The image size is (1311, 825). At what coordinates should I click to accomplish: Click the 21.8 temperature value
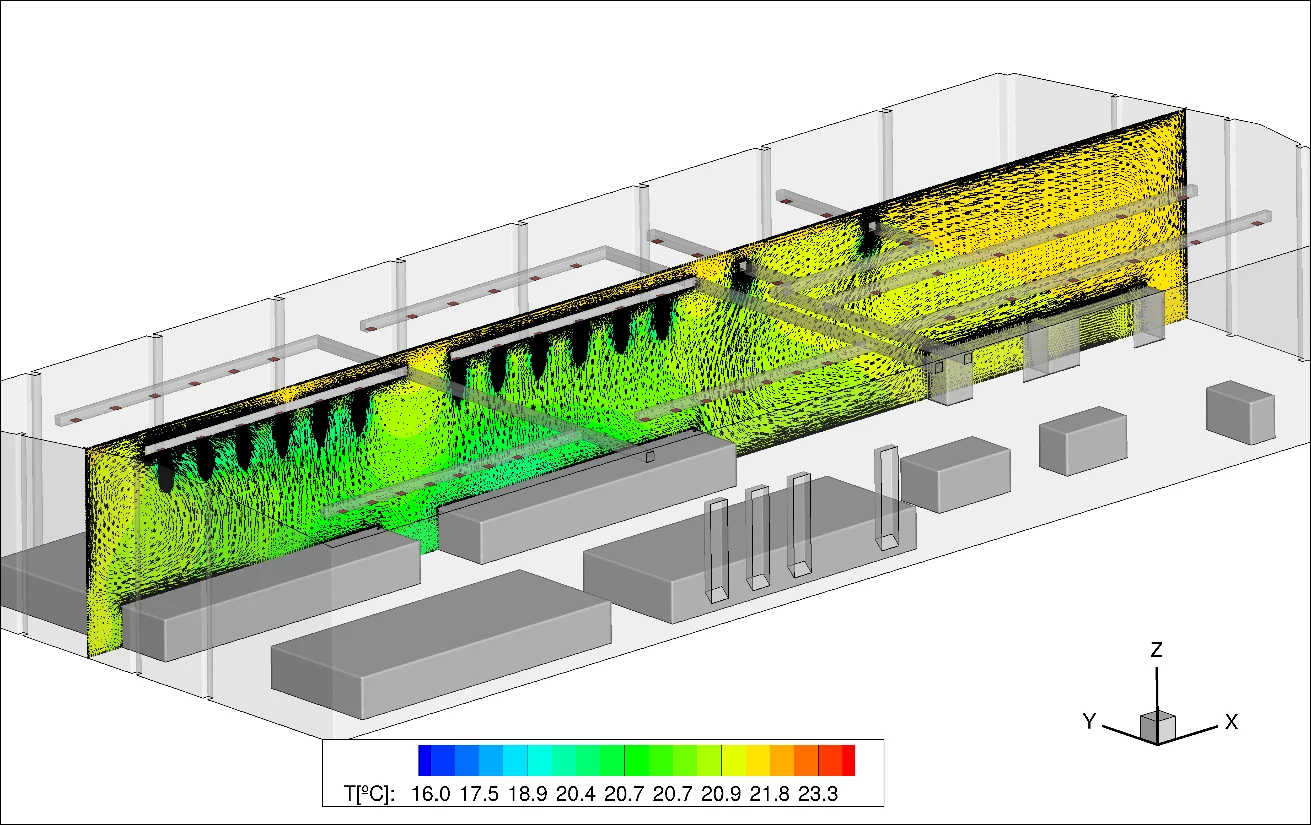(x=770, y=795)
